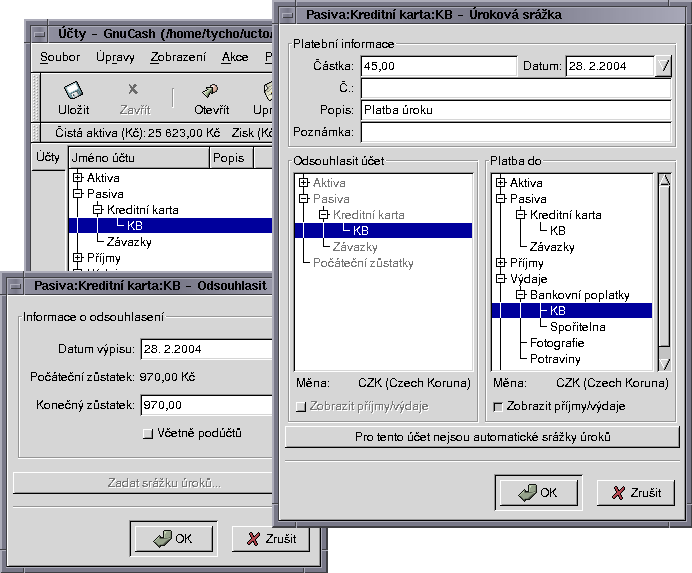Select KB under Kreditní karta in Platba do

558,230
